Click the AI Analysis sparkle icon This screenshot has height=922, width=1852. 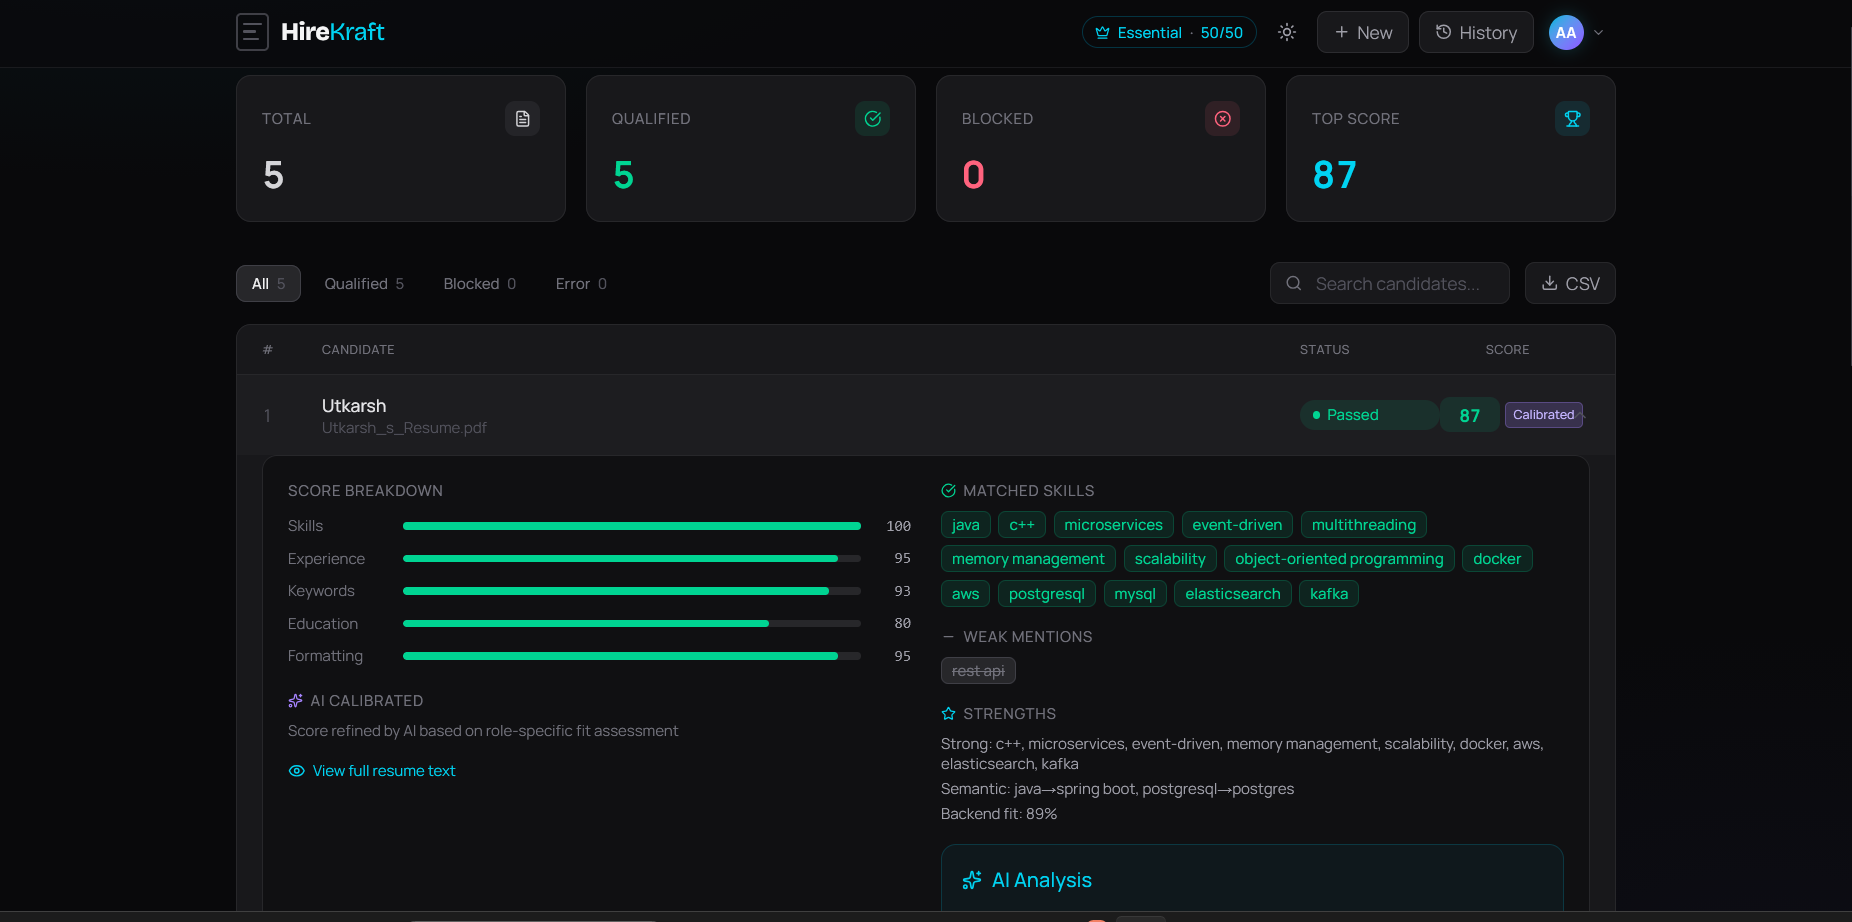point(972,880)
